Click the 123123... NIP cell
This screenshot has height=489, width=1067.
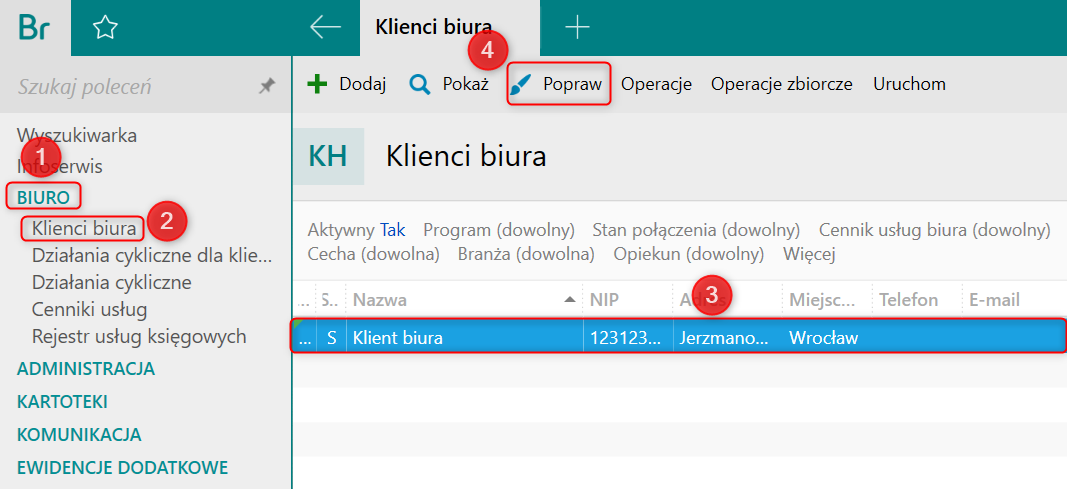(628, 337)
